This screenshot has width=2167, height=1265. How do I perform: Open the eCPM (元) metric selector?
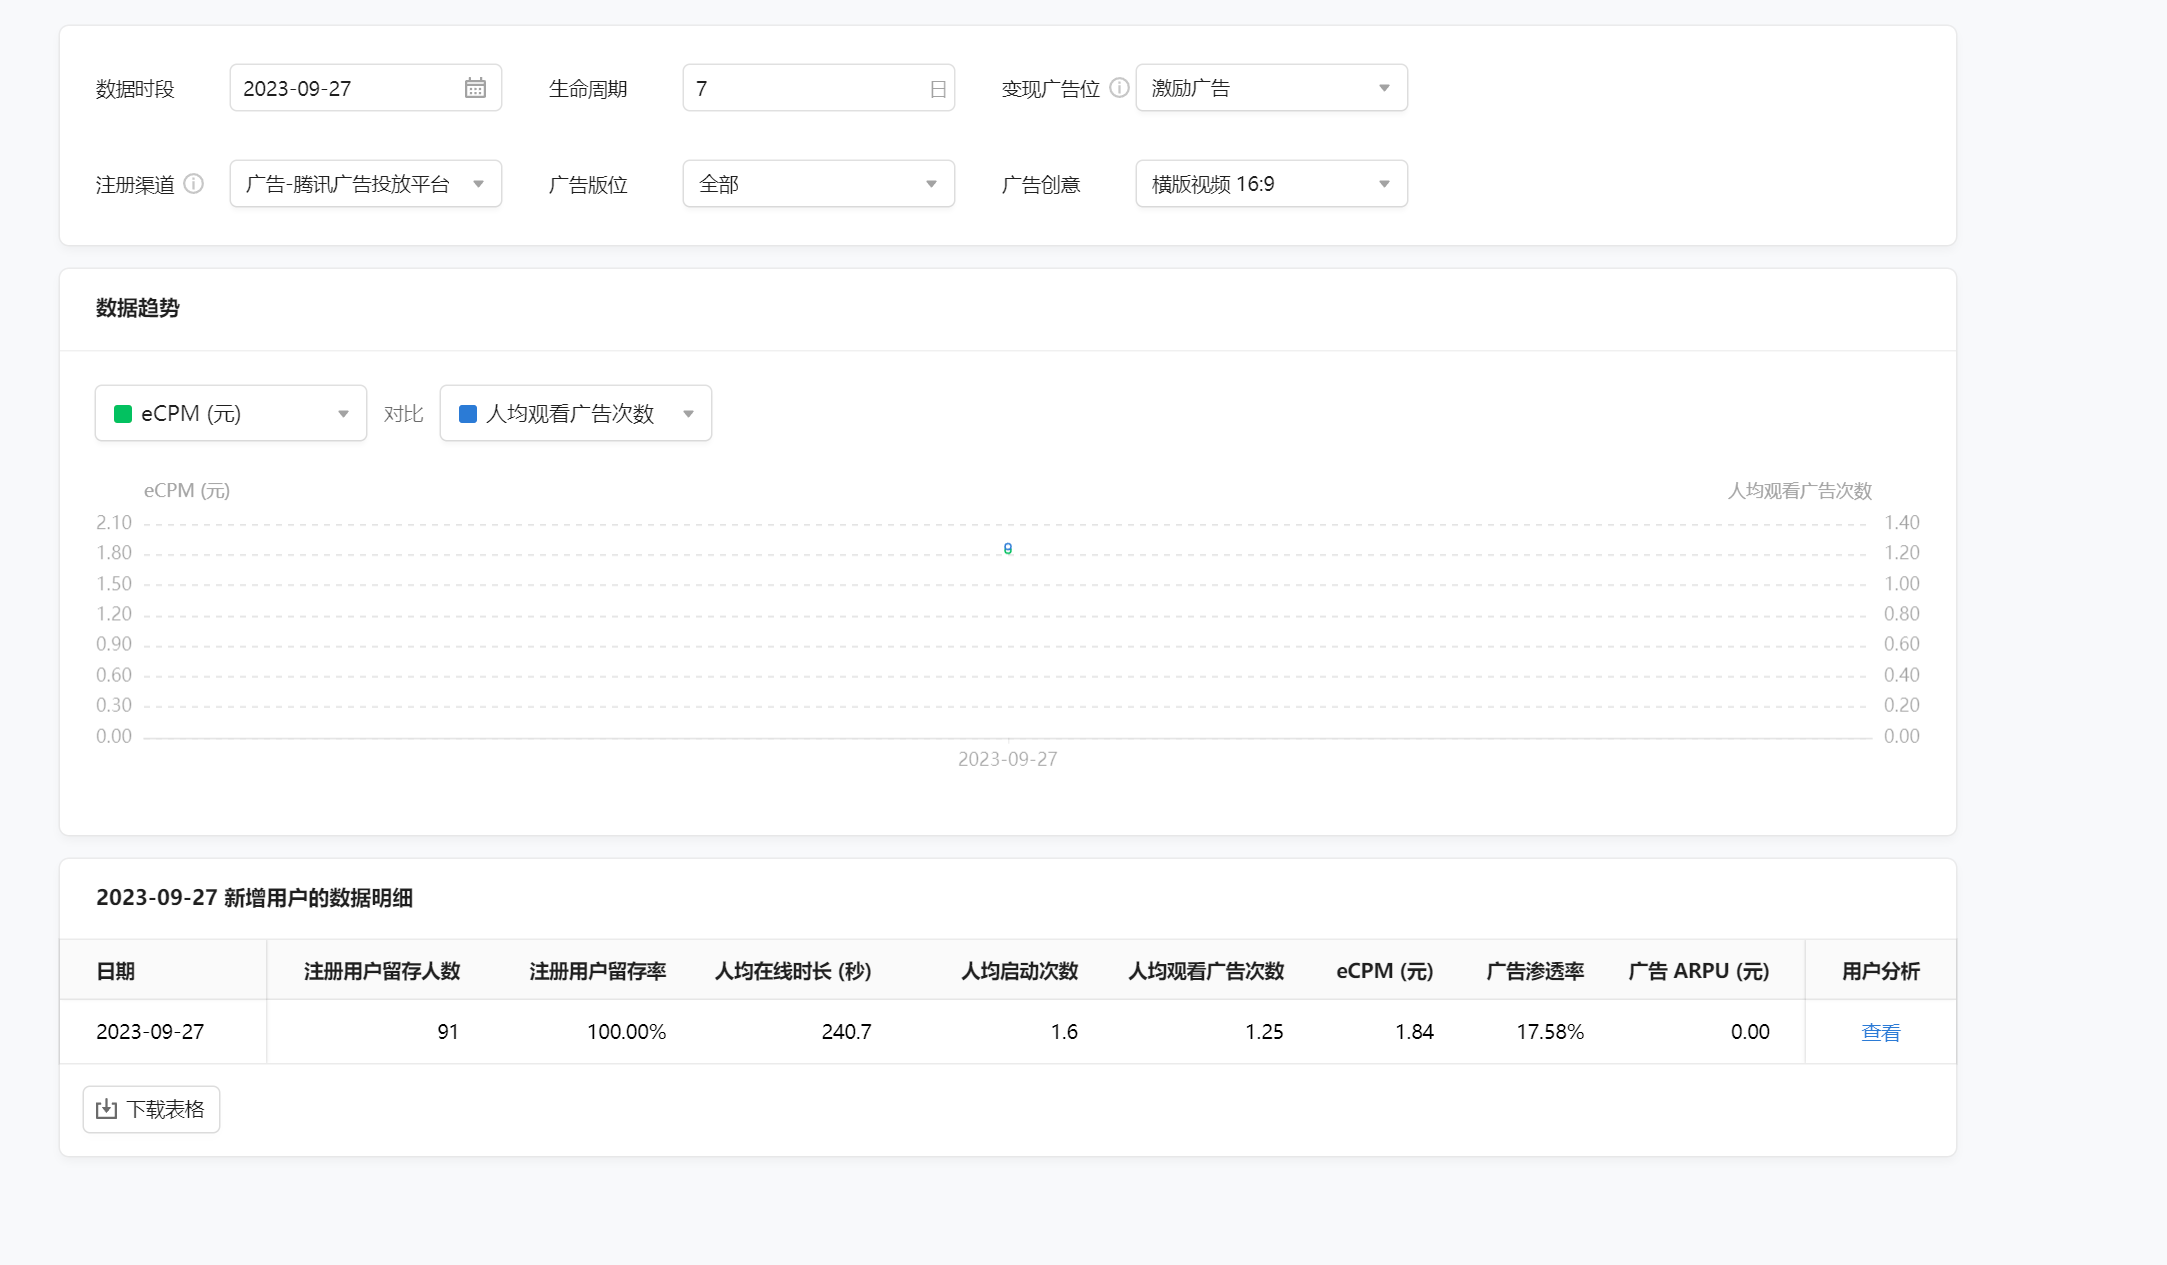point(231,414)
